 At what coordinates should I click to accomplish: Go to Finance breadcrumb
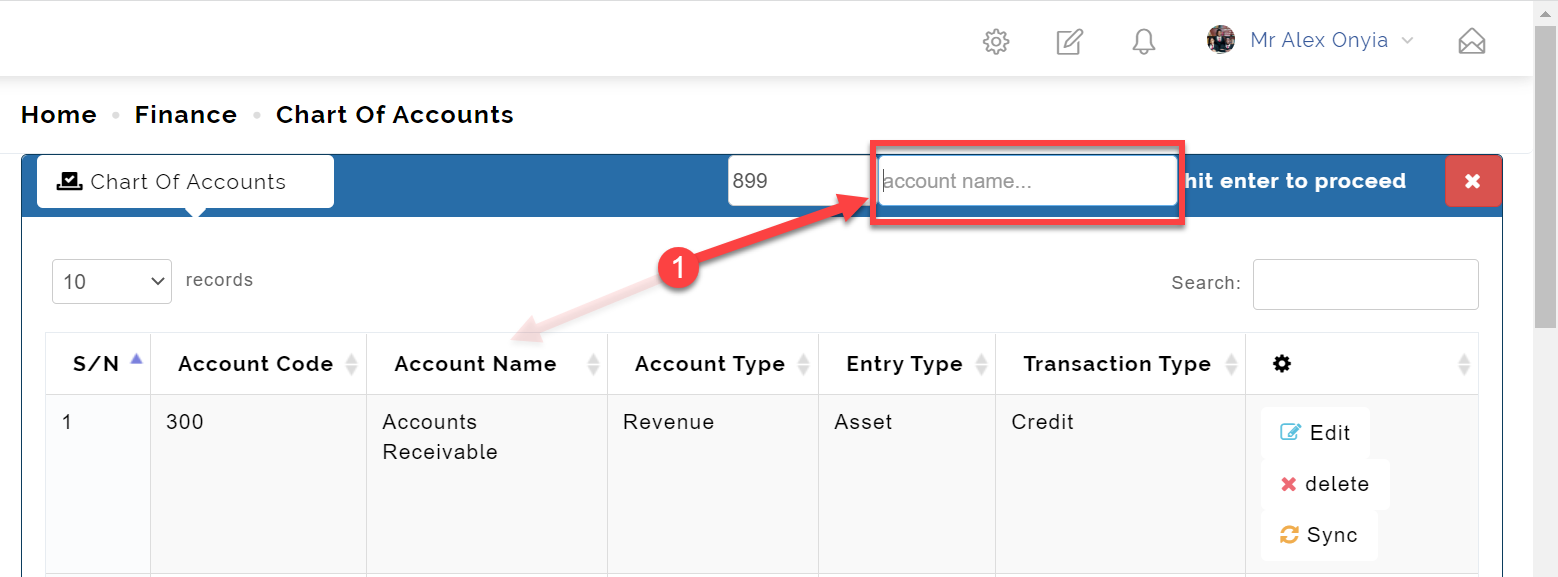(x=186, y=115)
